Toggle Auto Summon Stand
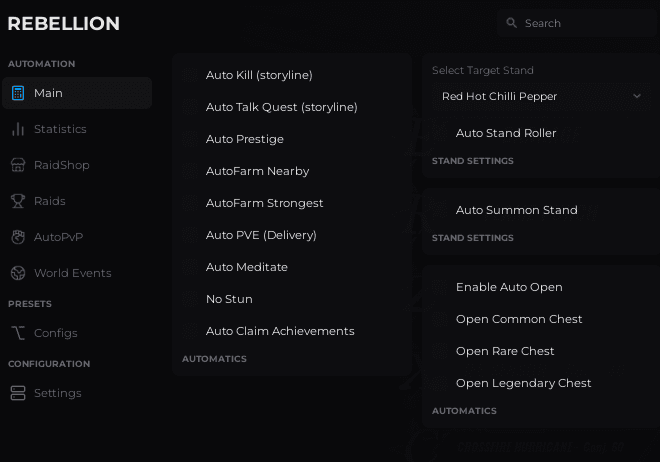 pyautogui.click(x=441, y=210)
